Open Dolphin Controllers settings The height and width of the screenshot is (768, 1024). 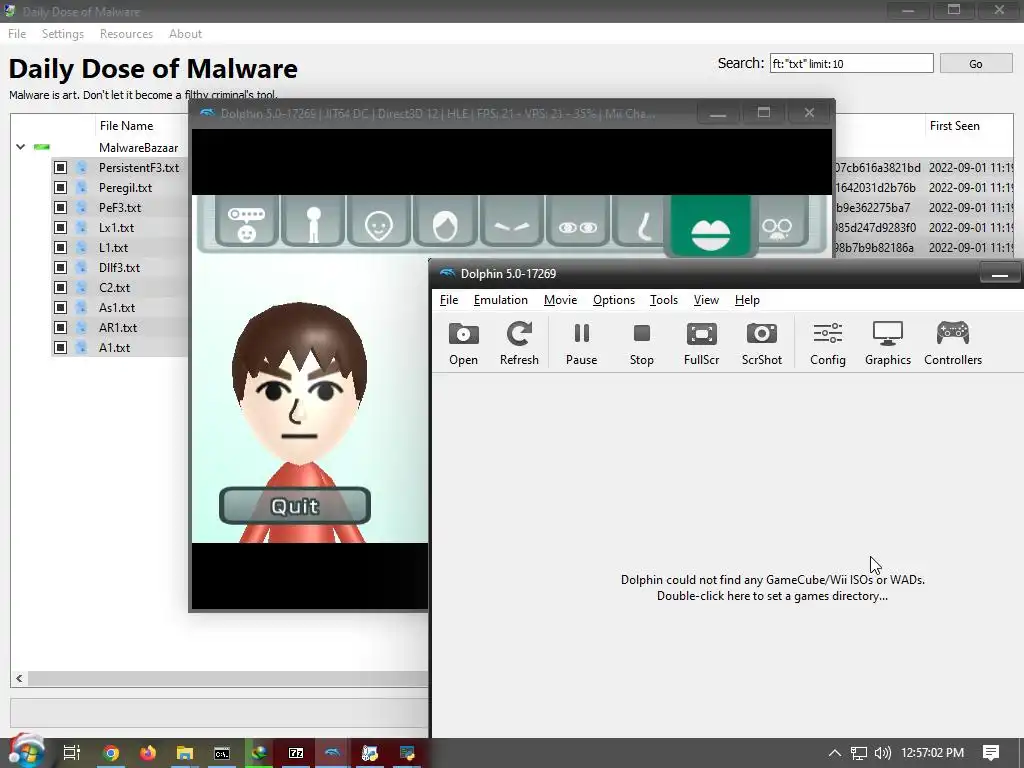(953, 344)
